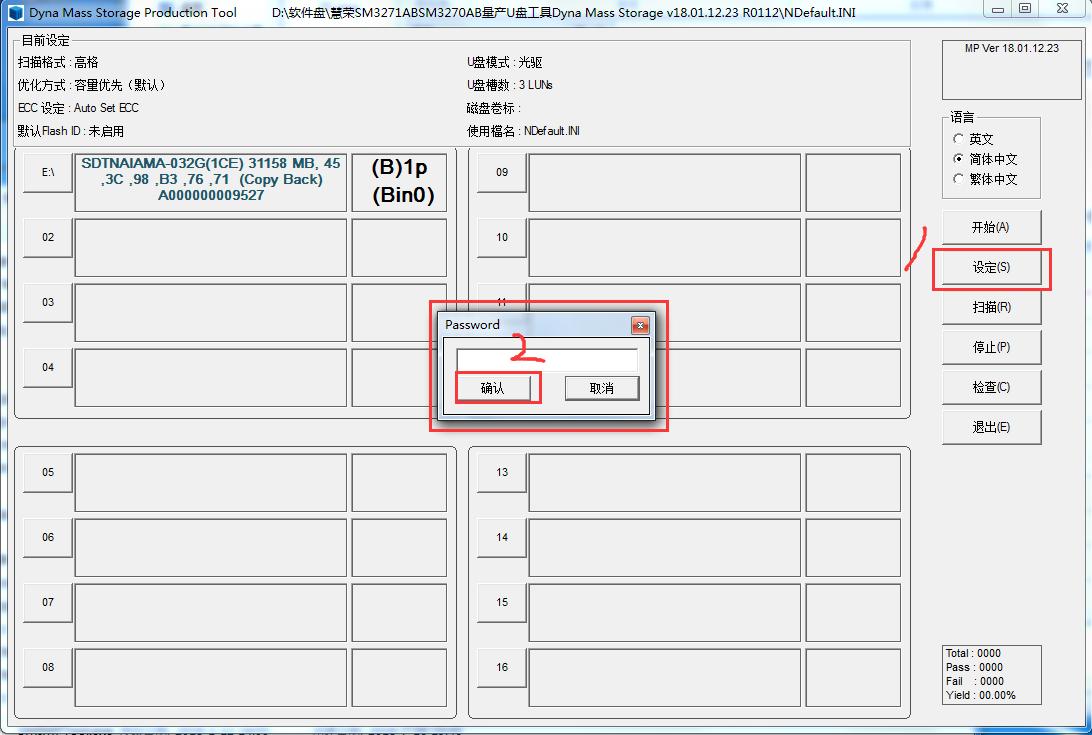
Task: Click the empty info panel for port 02
Action: [x=210, y=248]
